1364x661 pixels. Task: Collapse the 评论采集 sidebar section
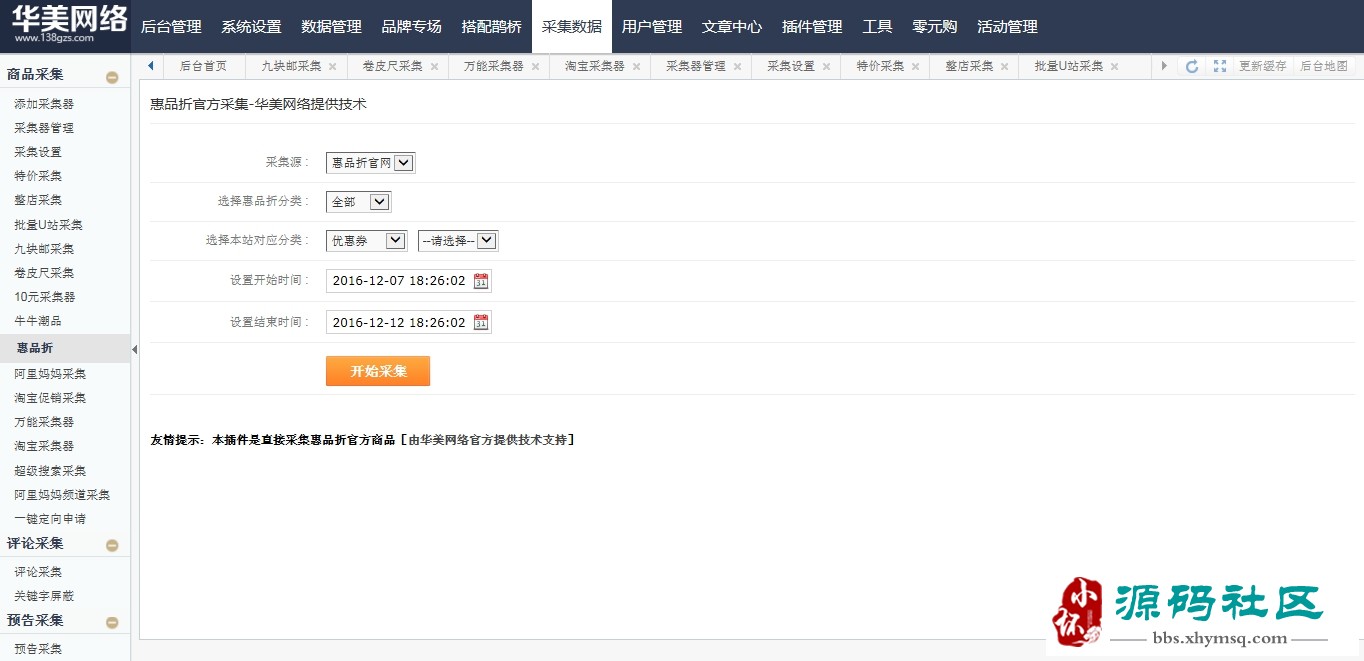pyautogui.click(x=112, y=545)
